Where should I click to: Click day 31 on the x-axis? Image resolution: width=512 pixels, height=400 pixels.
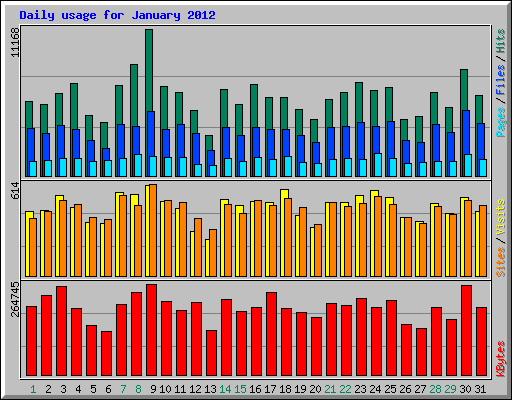tap(480, 389)
